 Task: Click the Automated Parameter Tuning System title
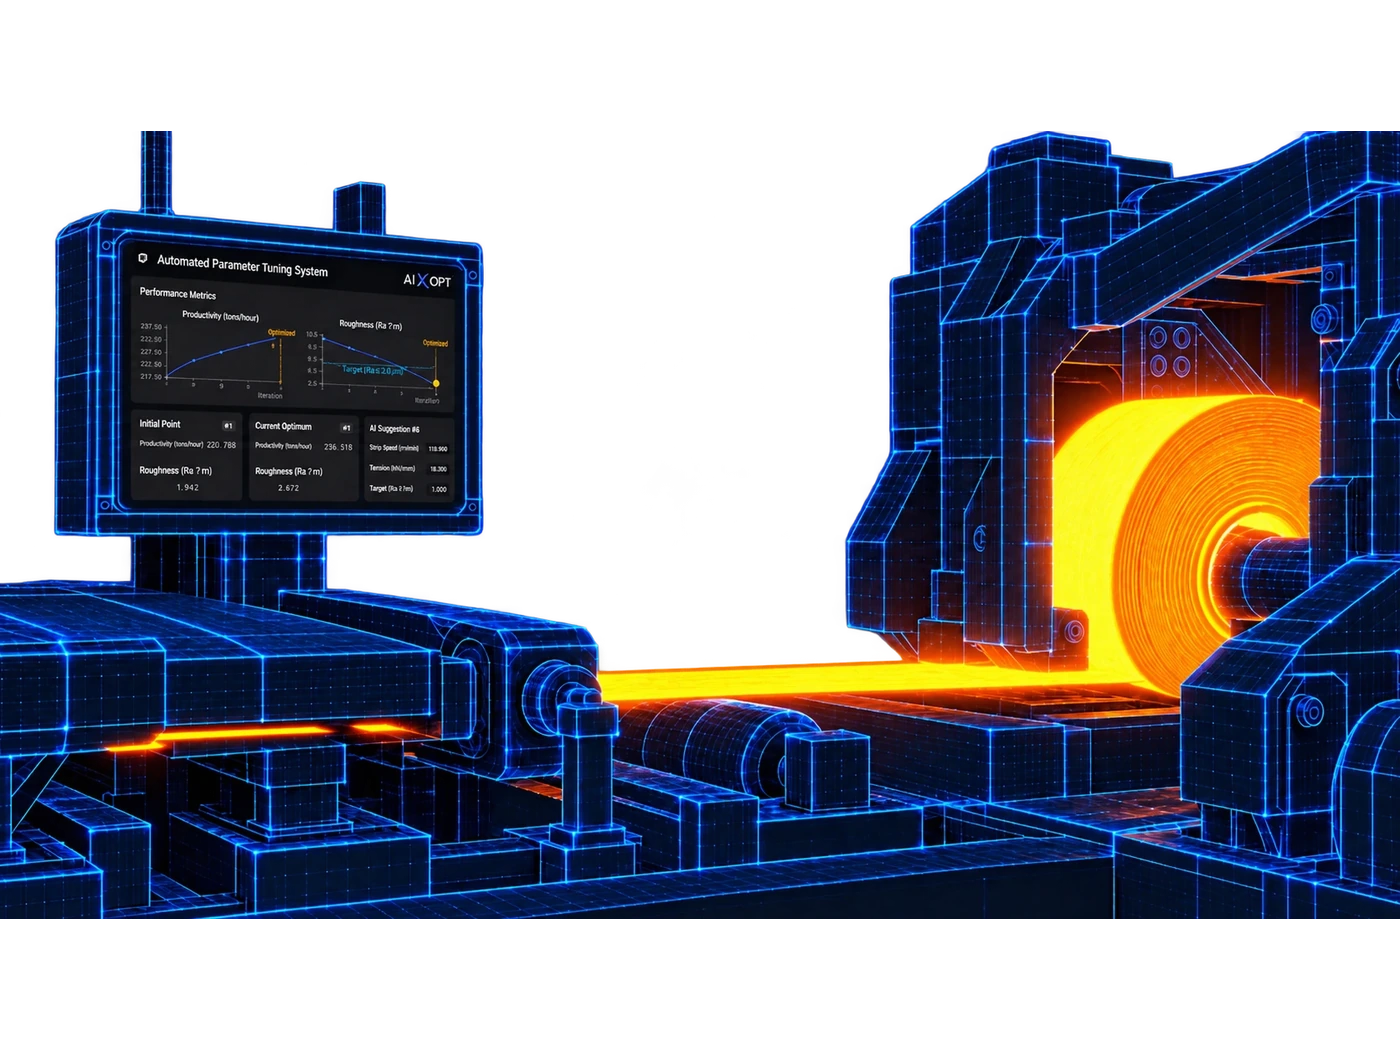click(242, 266)
